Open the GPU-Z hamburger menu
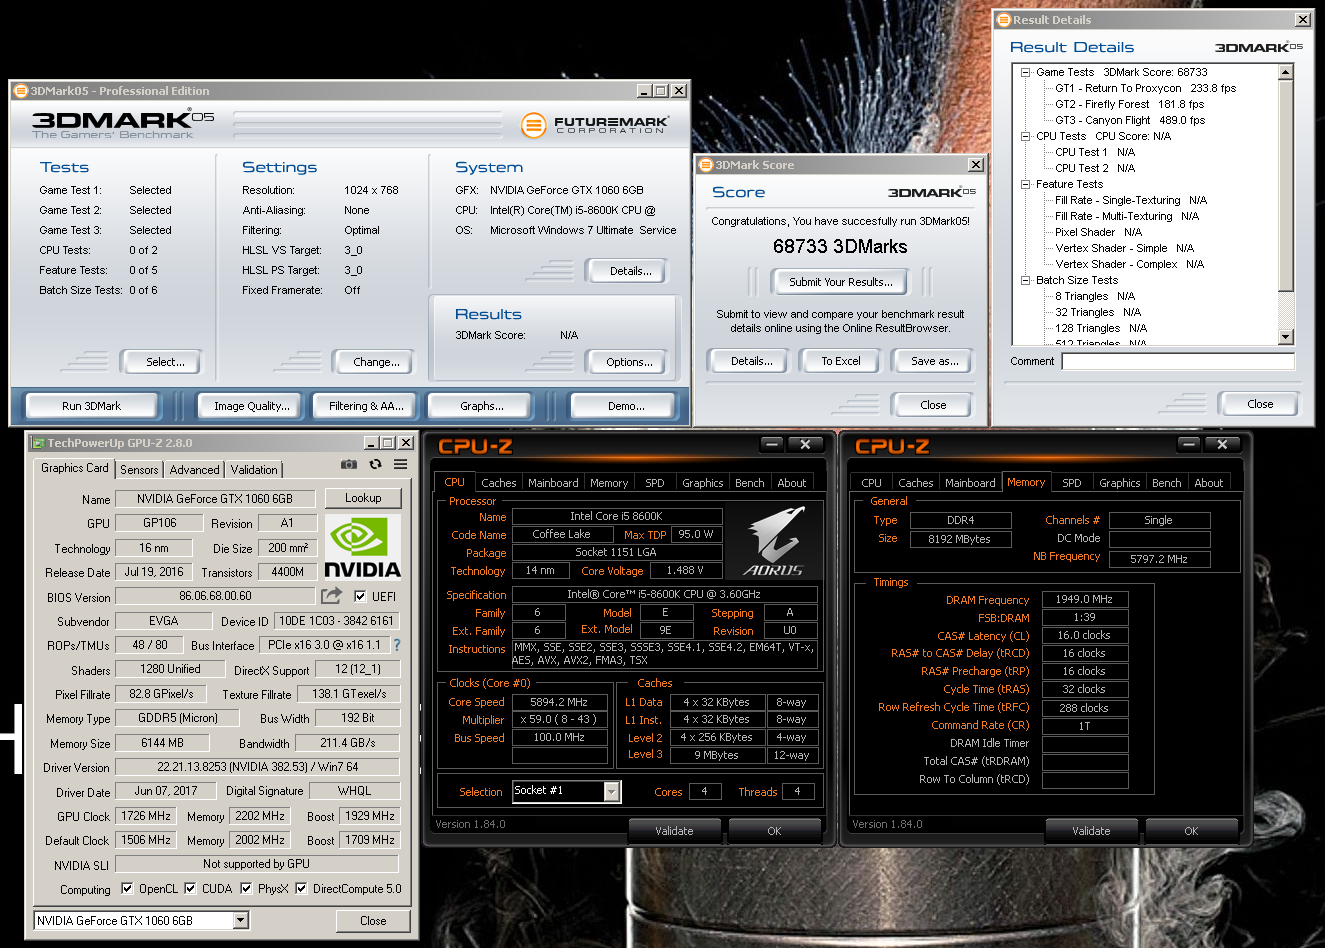The image size is (1325, 948). tap(401, 464)
